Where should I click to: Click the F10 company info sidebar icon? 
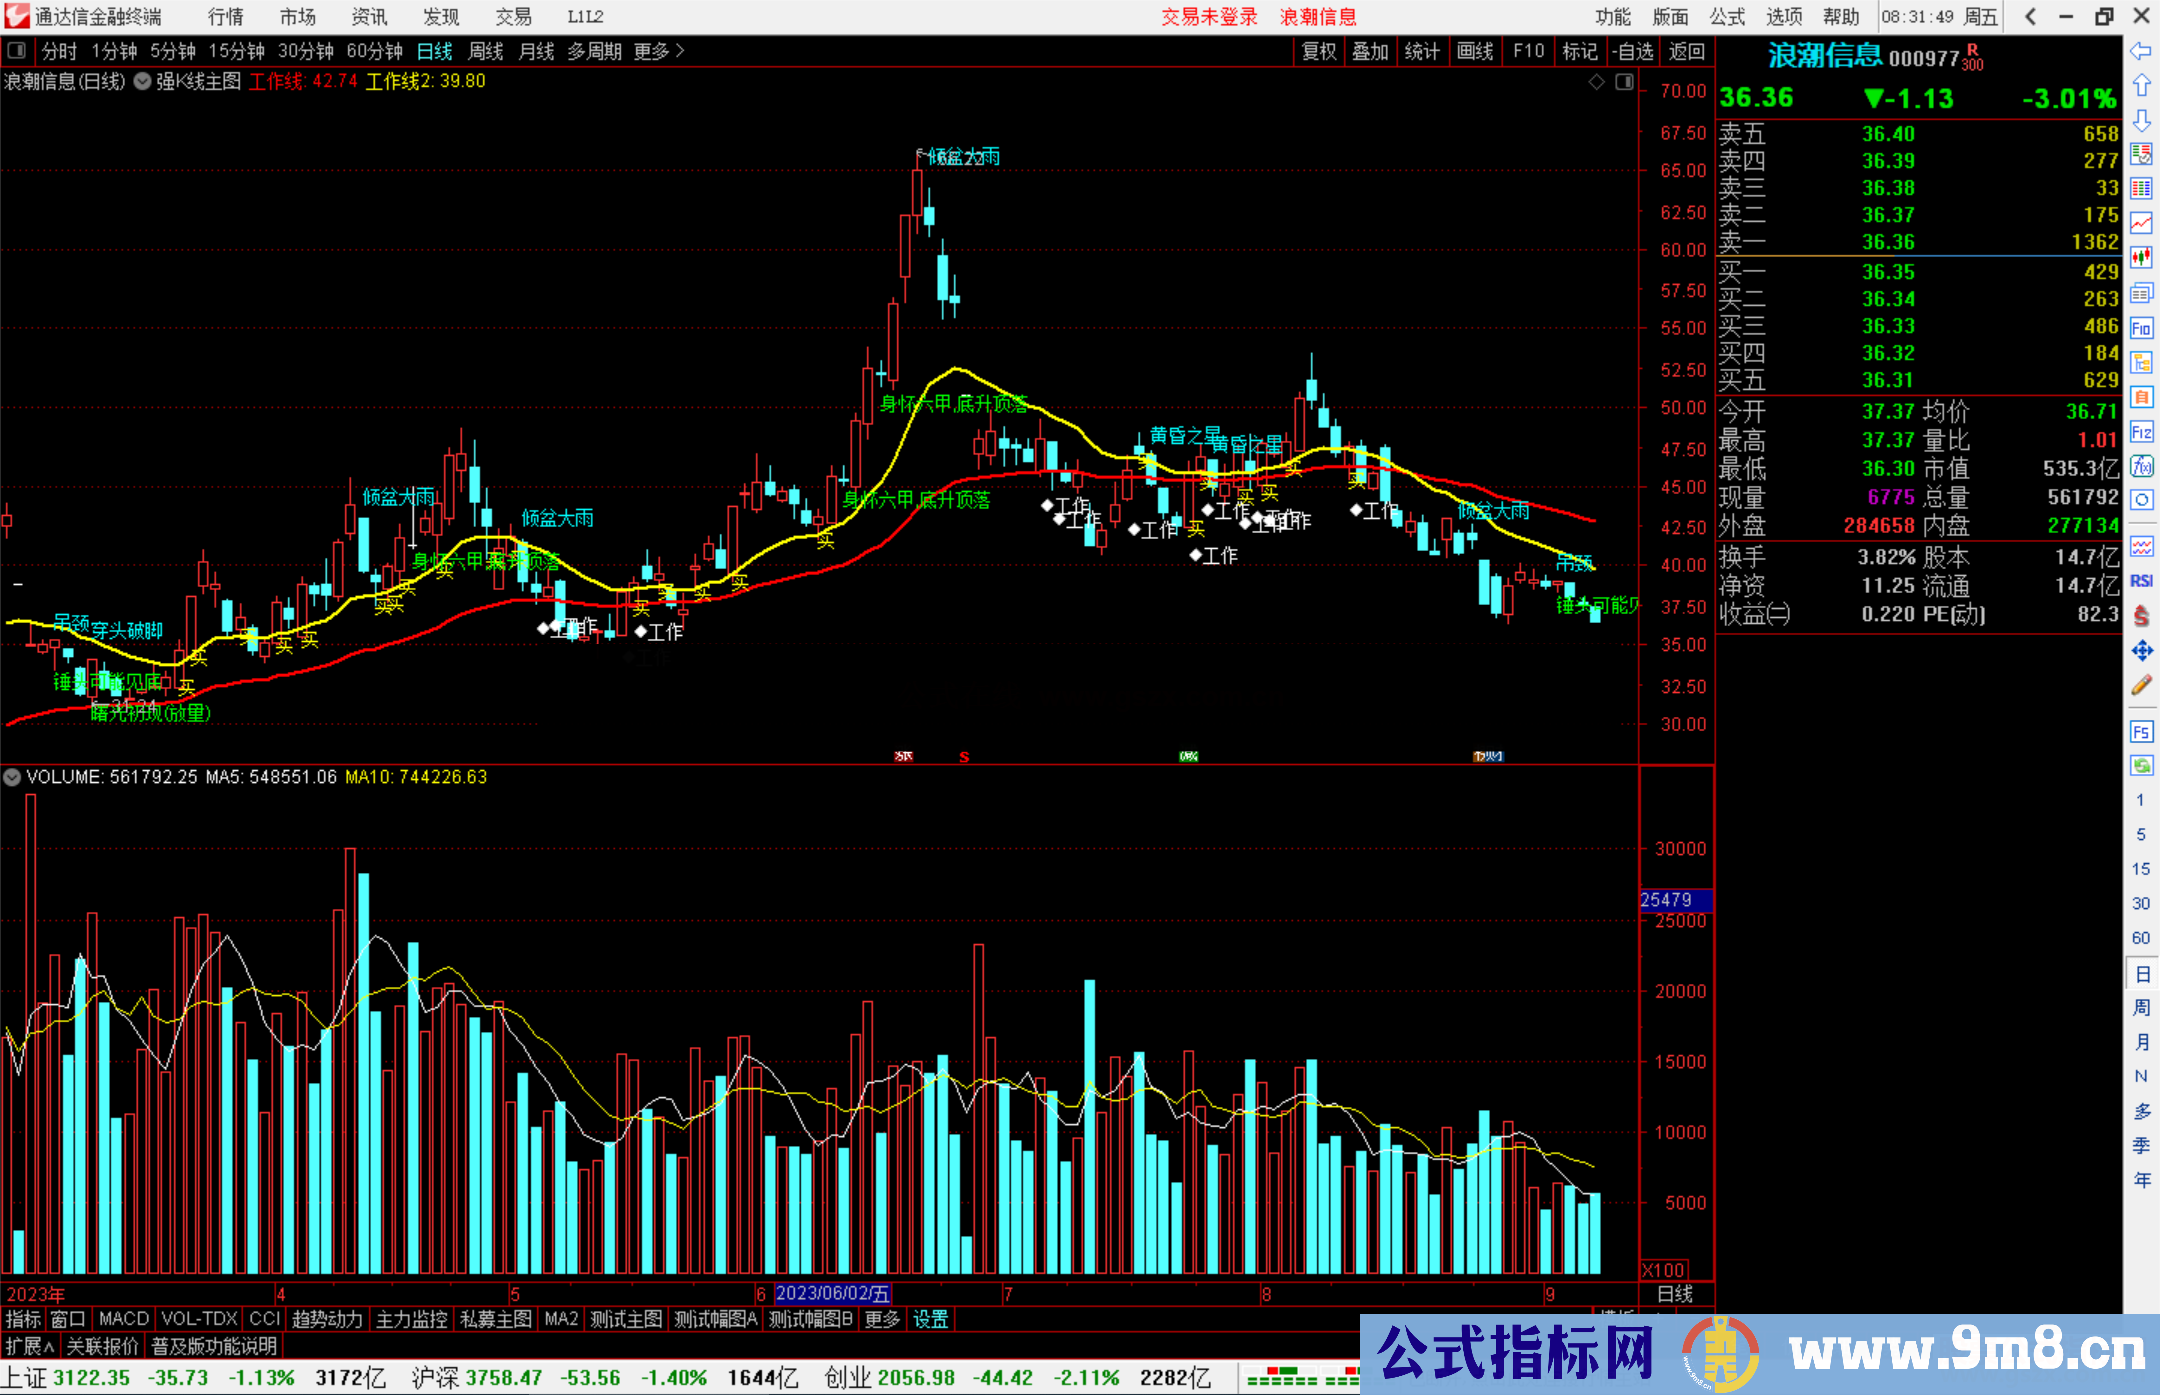pos(2141,328)
